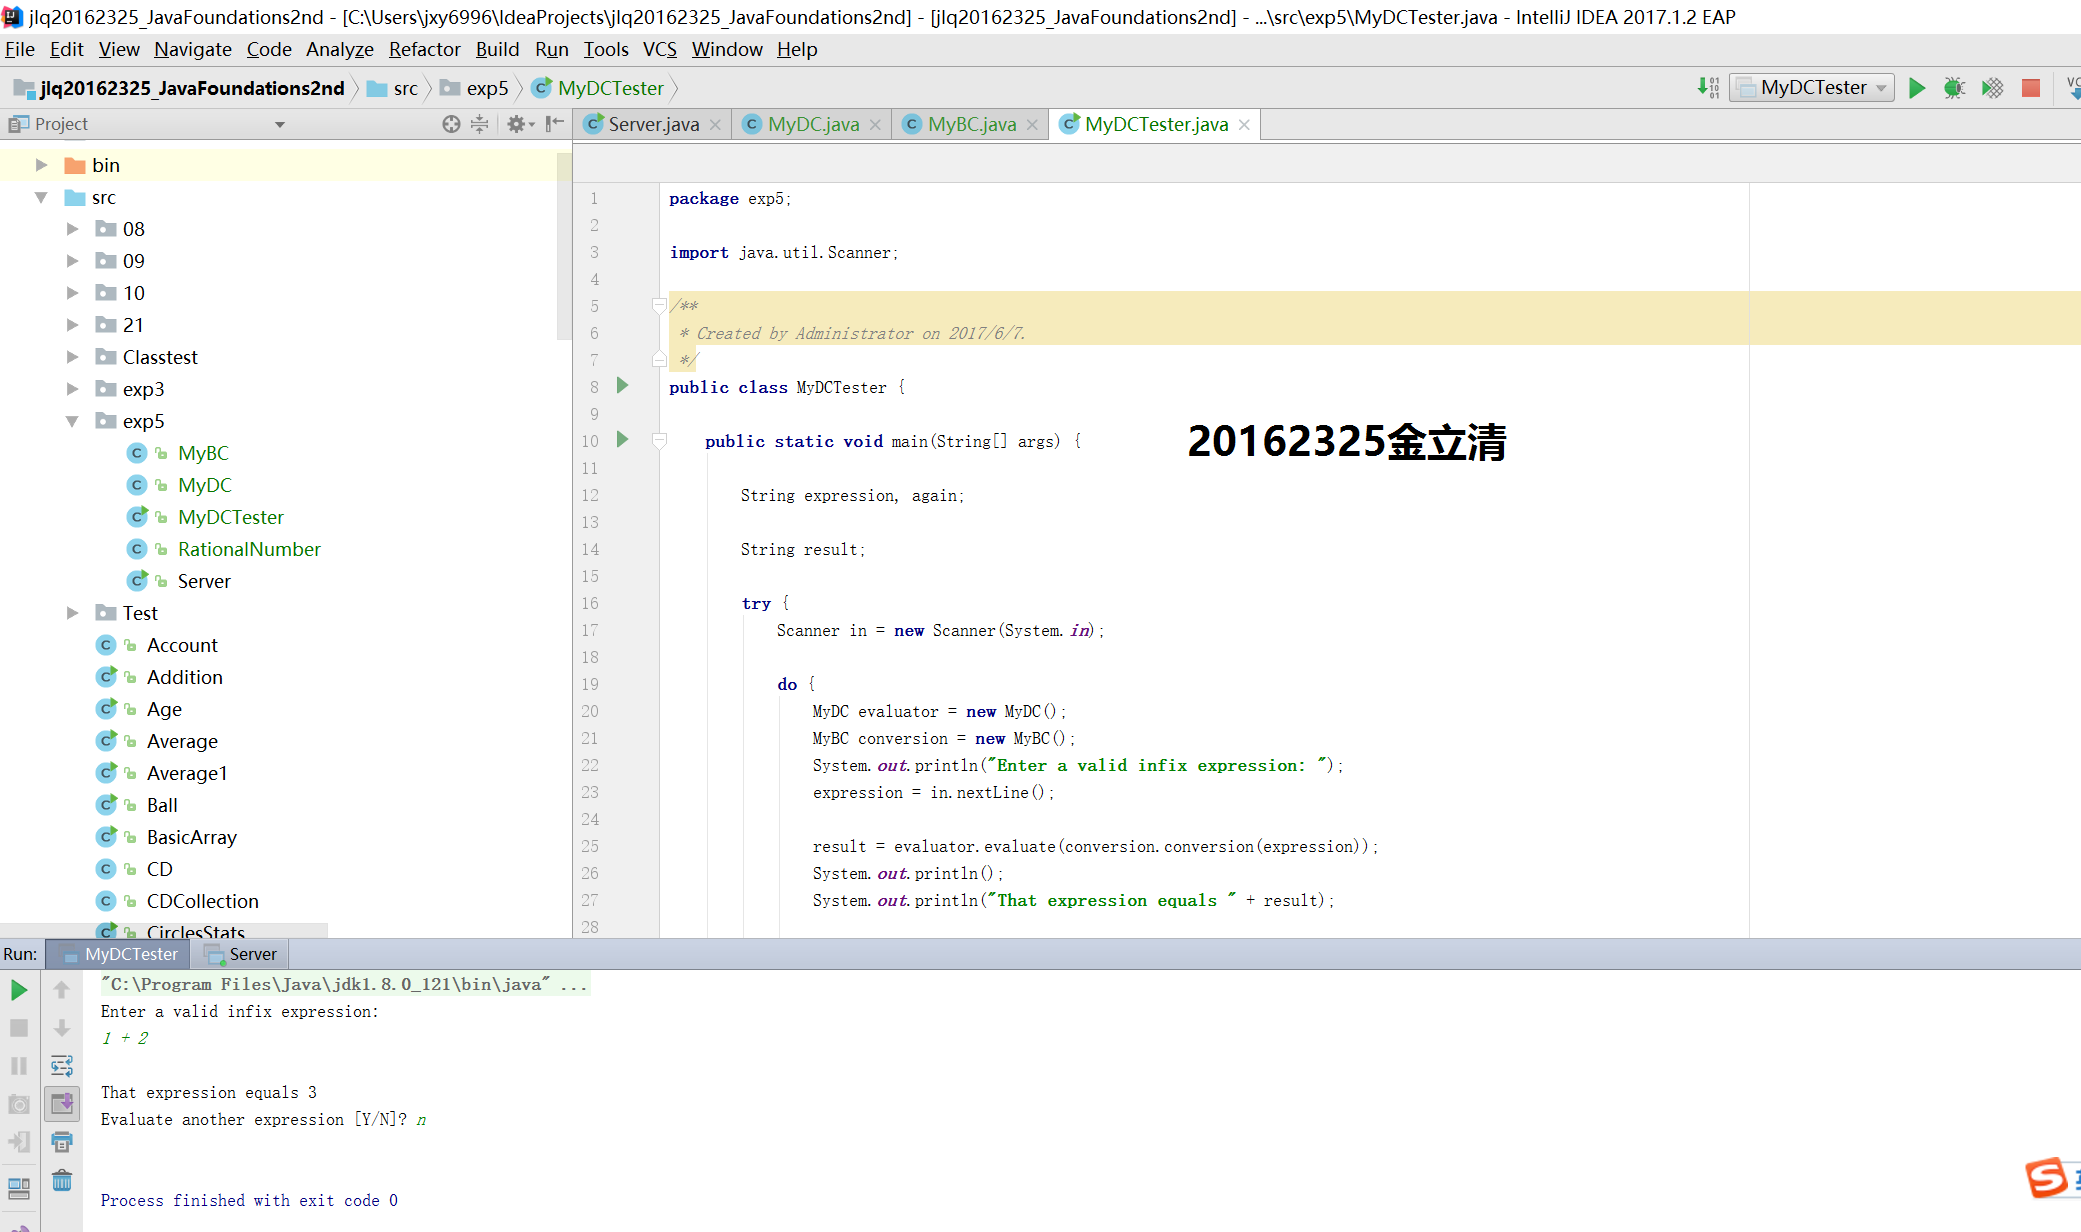Rerun MyDCTester from the Run panel
Image resolution: width=2081 pixels, height=1232 pixels.
19,990
